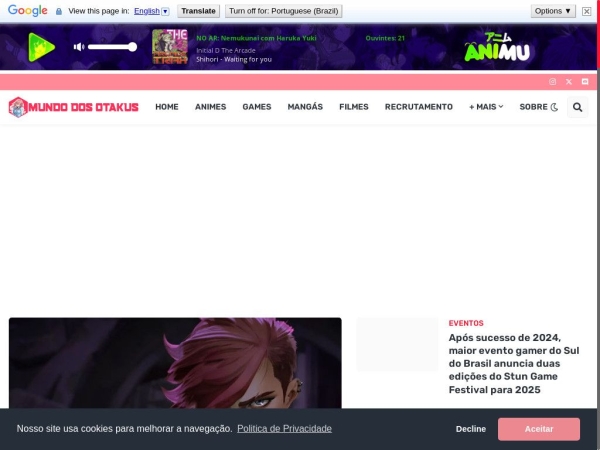
Task: Open the Stun Game Festival article thumbnail
Action: pos(397,344)
